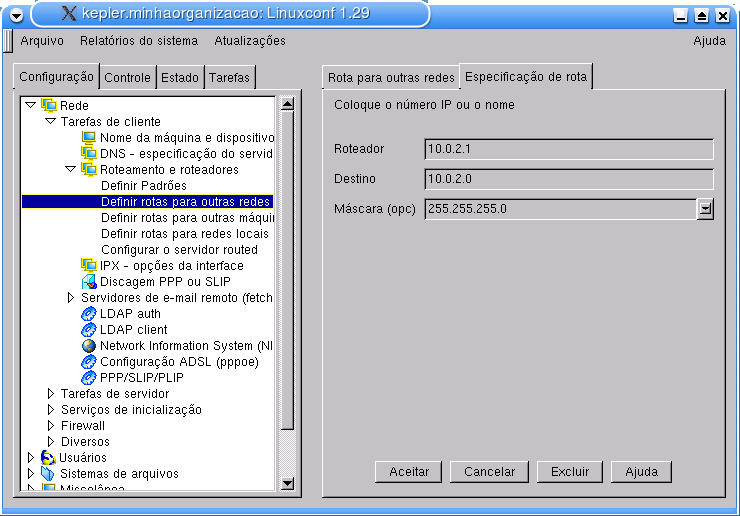The width and height of the screenshot is (740, 516).
Task: Expand the Tarefas de servidor node
Action: click(x=50, y=393)
